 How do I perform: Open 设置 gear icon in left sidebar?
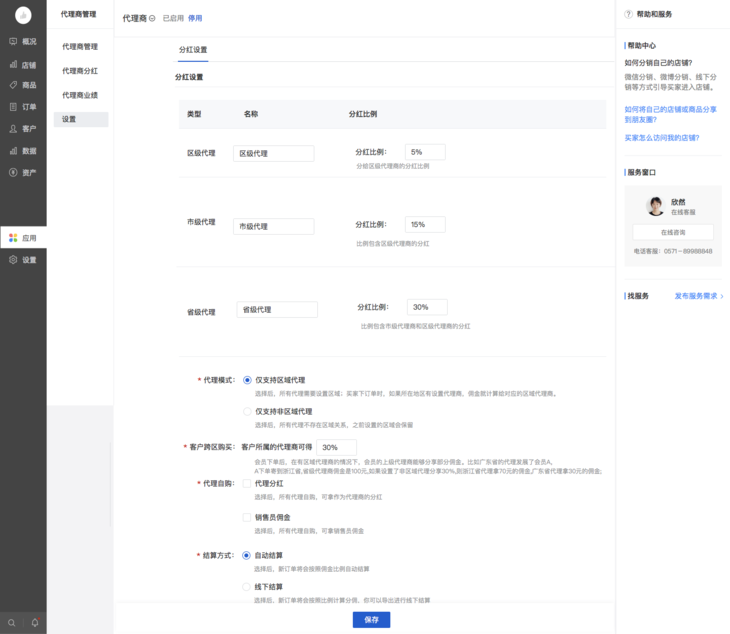coord(13,259)
